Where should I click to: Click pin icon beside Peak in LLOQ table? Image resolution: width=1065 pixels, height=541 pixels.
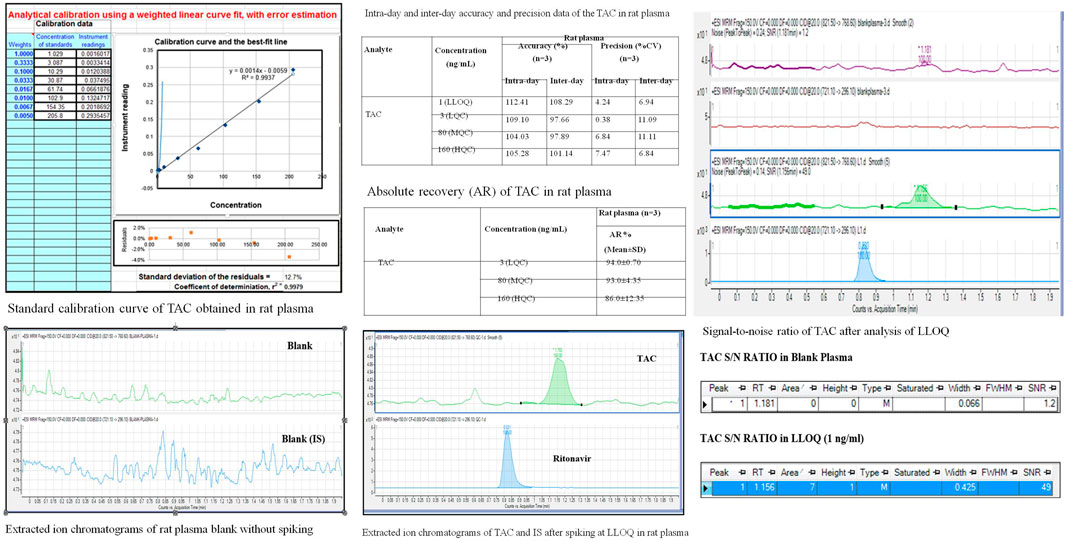[x=740, y=472]
